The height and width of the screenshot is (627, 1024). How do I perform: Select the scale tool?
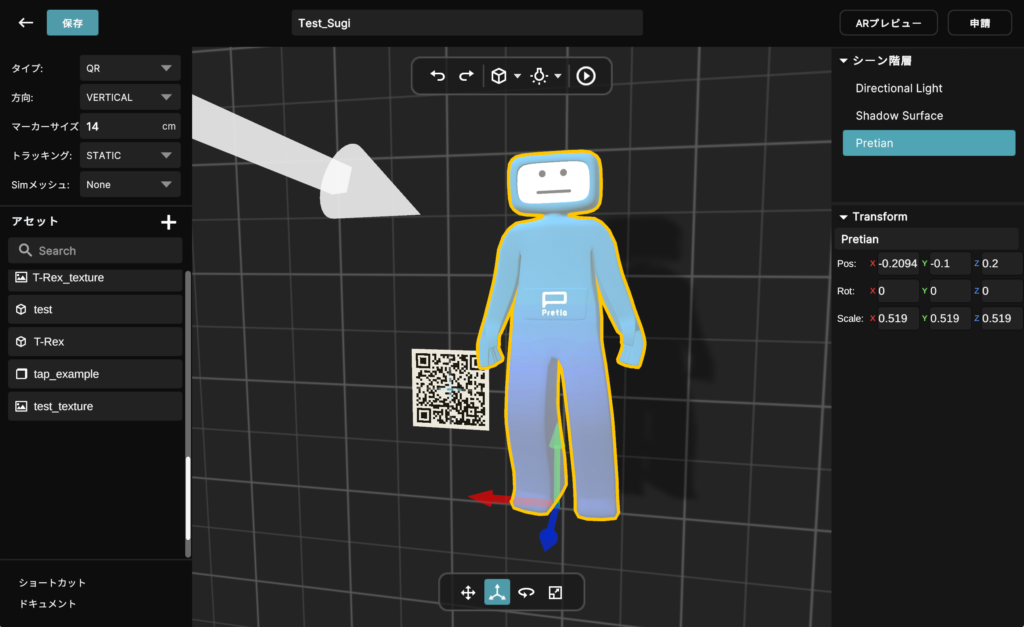pyautogui.click(x=555, y=592)
